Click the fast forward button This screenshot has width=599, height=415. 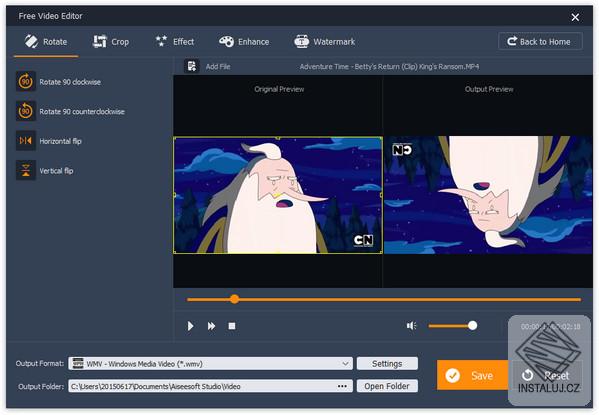pyautogui.click(x=211, y=326)
